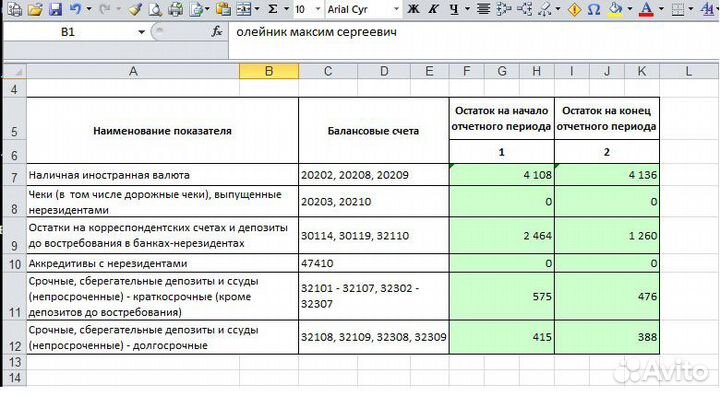This screenshot has height=396, width=720.
Task: Click the formula bar text олейник максим сергеевич
Action: 316,32
